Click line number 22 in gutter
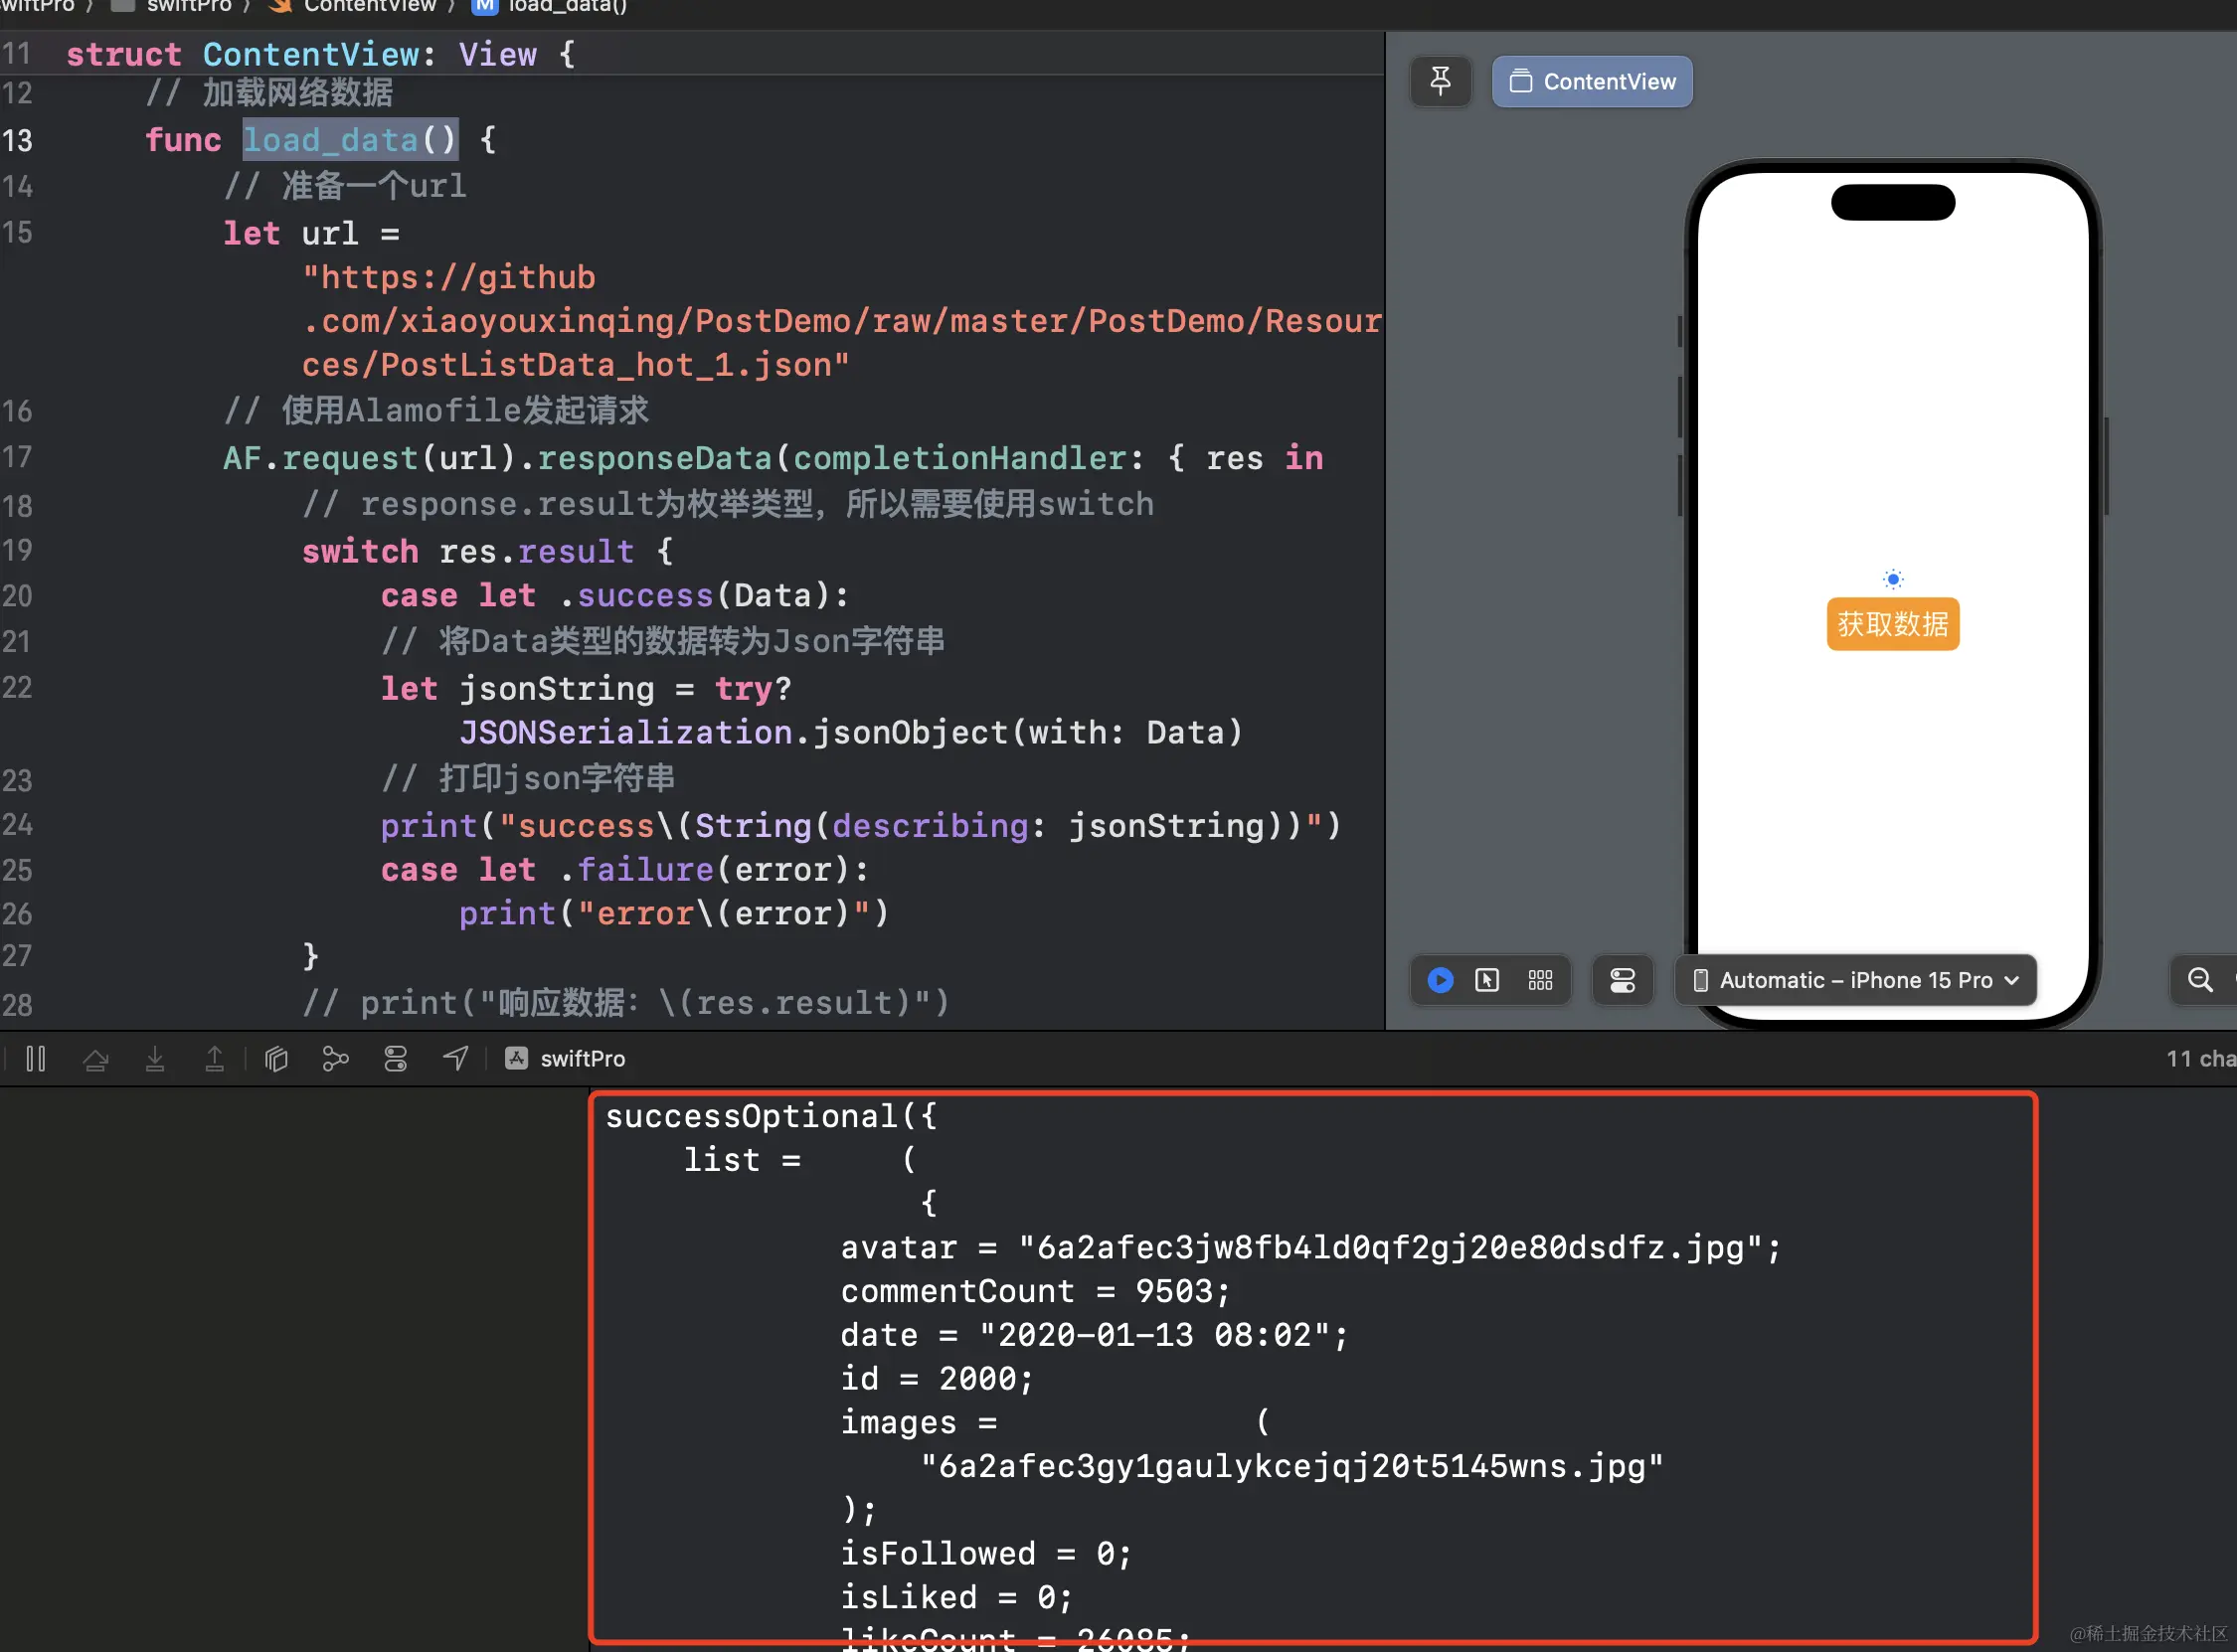Image resolution: width=2237 pixels, height=1652 pixels. [x=17, y=688]
